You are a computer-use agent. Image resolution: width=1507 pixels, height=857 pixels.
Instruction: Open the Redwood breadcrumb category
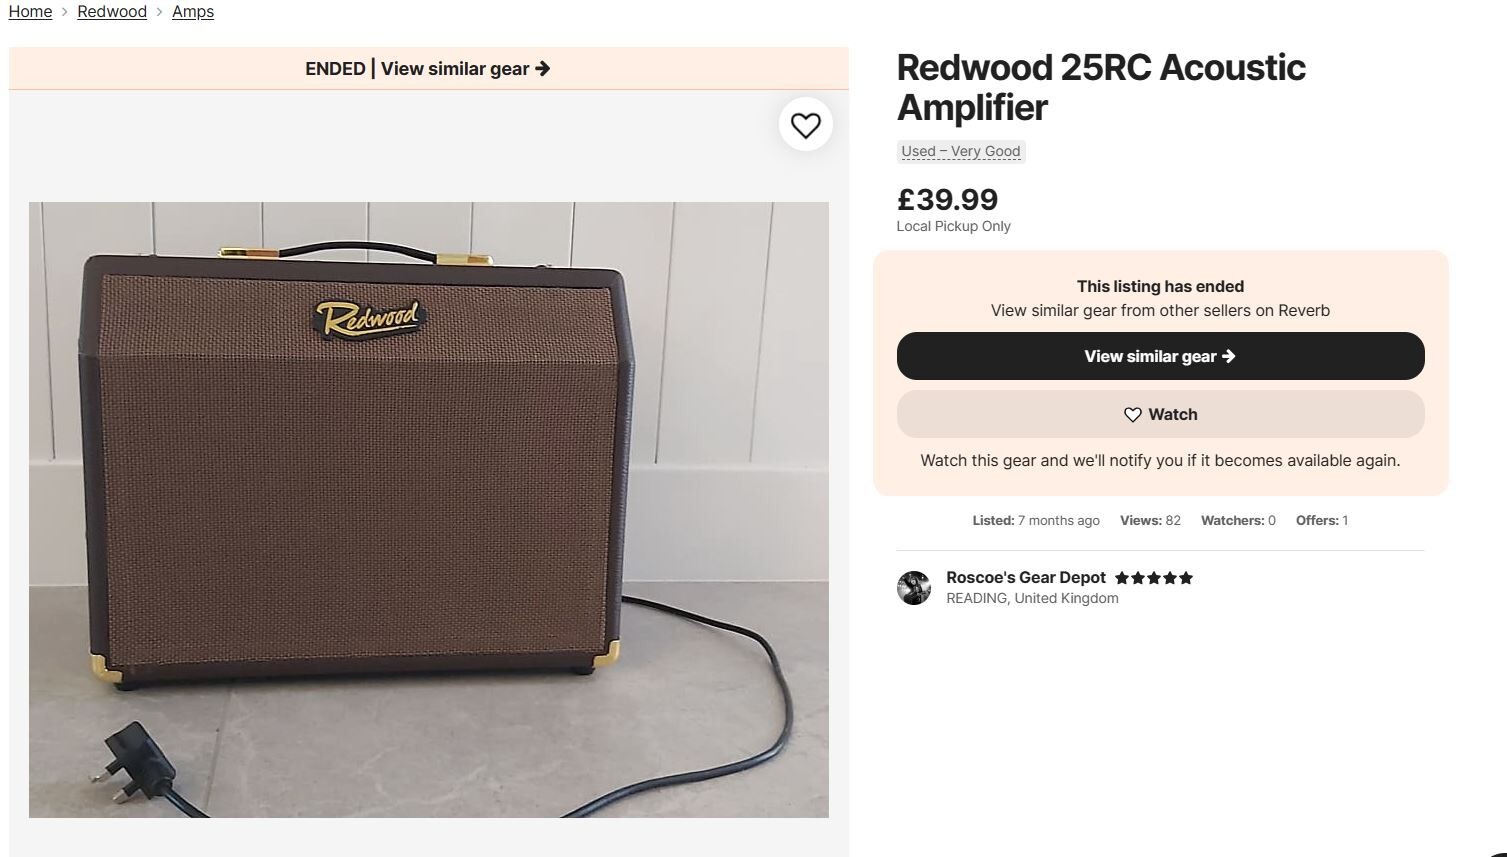[x=111, y=11]
